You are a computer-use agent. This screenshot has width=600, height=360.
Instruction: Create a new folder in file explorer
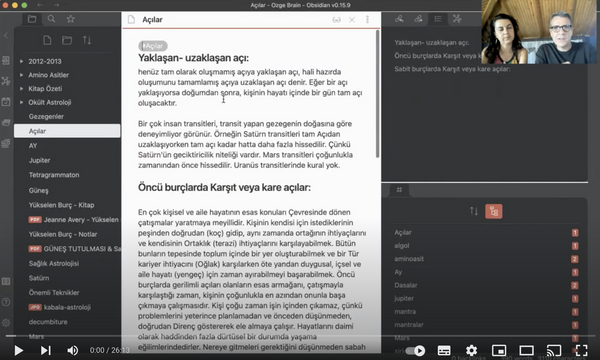pyautogui.click(x=67, y=40)
